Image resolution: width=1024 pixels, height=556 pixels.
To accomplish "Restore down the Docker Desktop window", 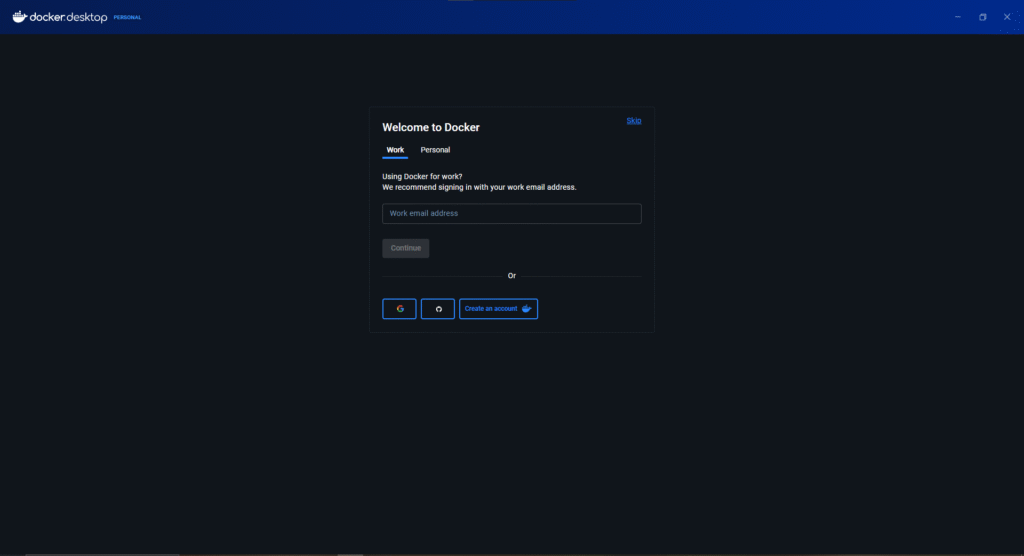I will tap(982, 17).
